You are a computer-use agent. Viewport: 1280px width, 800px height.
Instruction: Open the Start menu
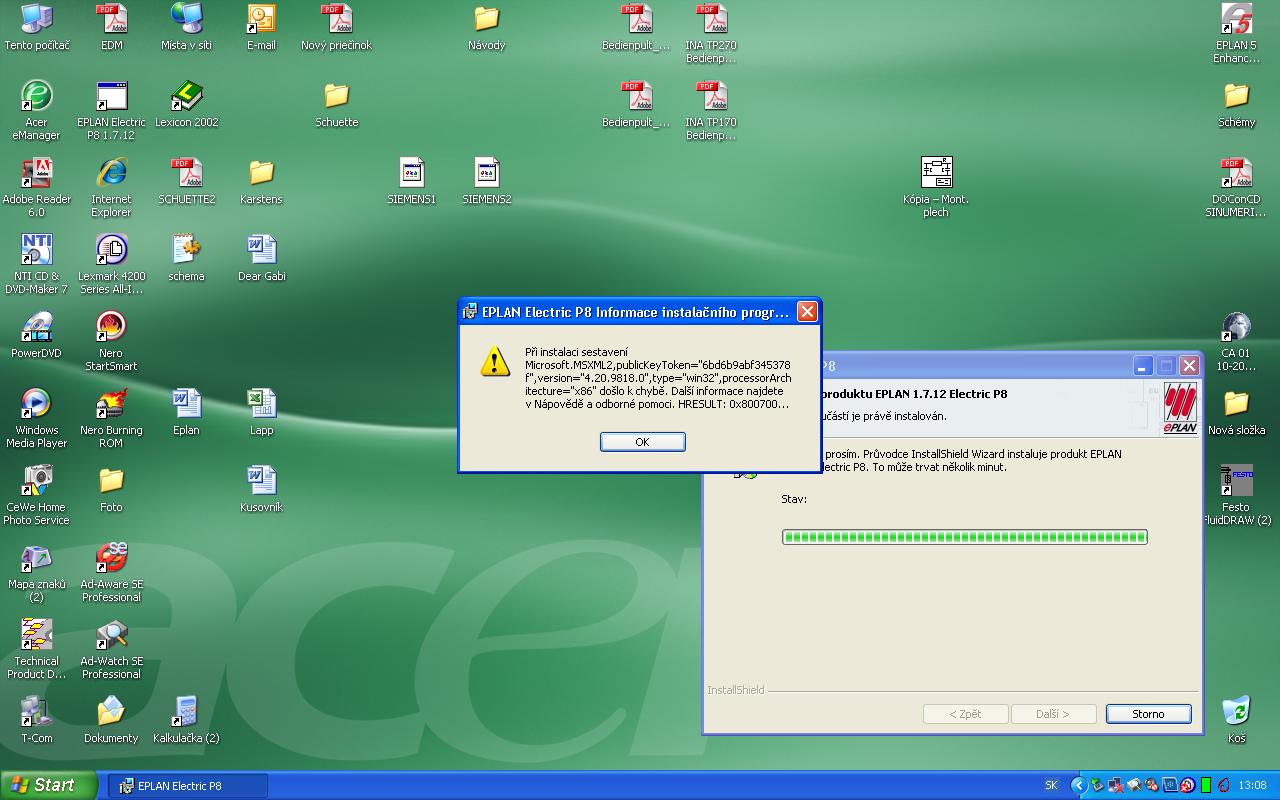coord(48,785)
